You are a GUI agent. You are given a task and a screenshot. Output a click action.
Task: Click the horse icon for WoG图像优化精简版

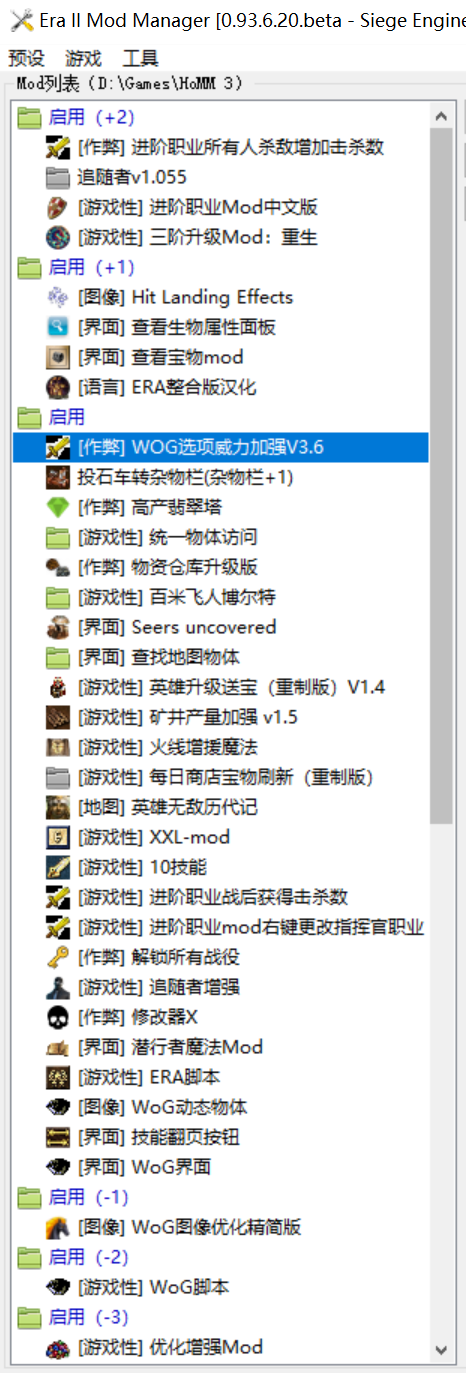tap(58, 1227)
